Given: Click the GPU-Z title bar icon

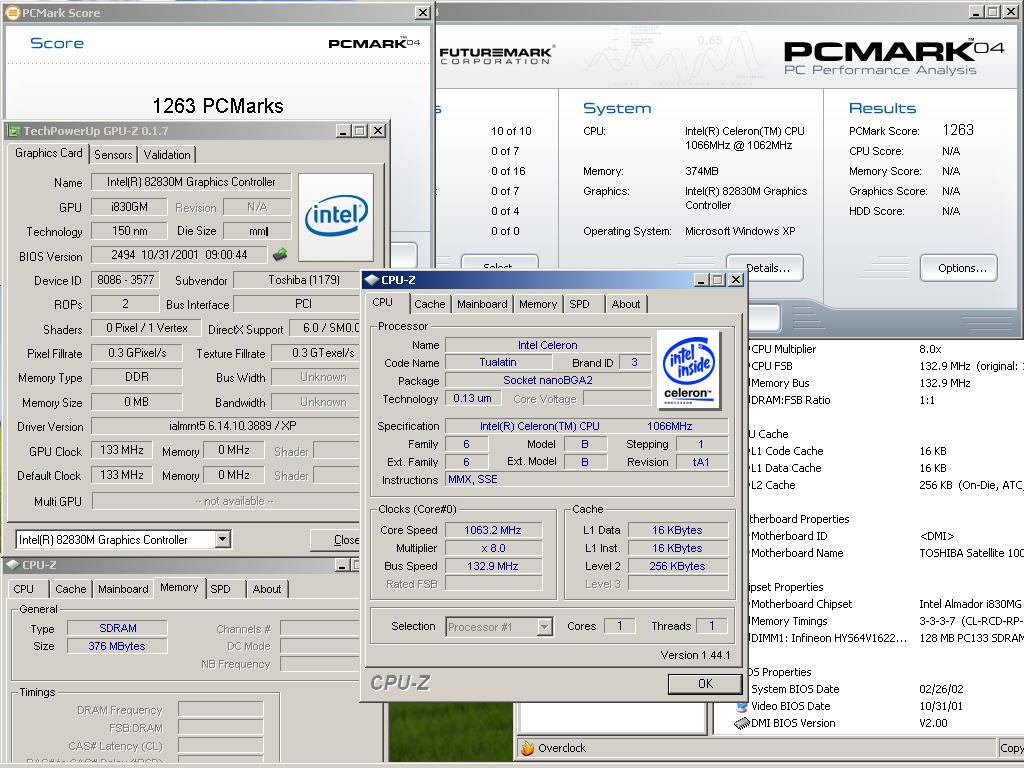Looking at the screenshot, I should click(14, 131).
